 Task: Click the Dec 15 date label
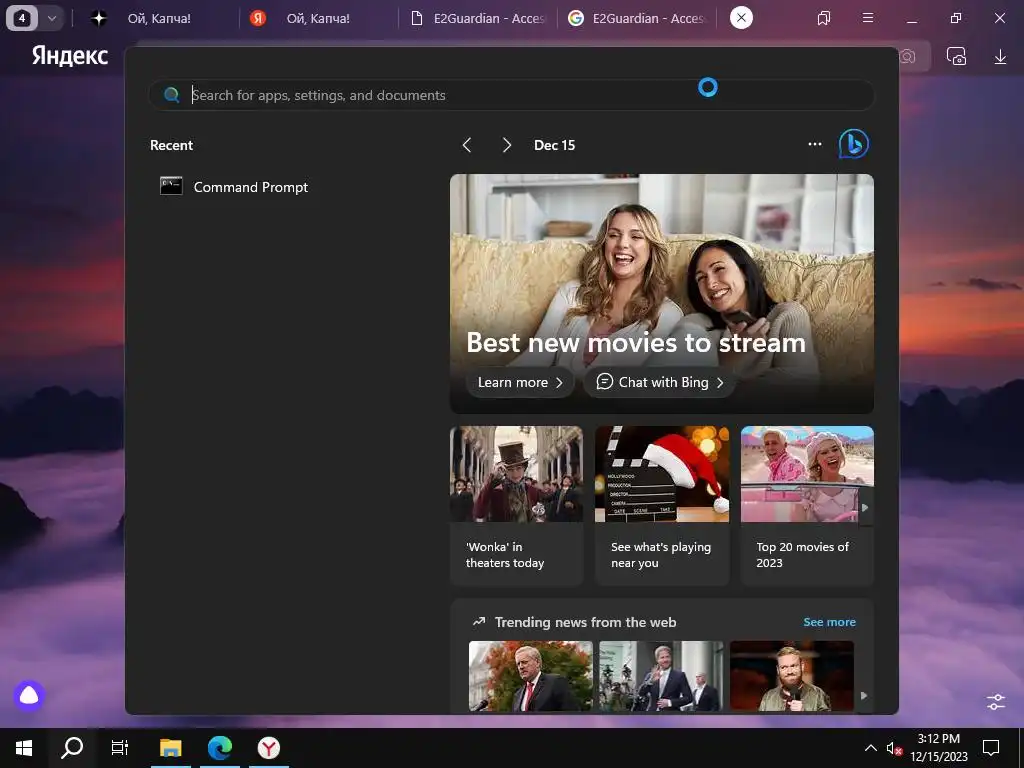click(554, 145)
